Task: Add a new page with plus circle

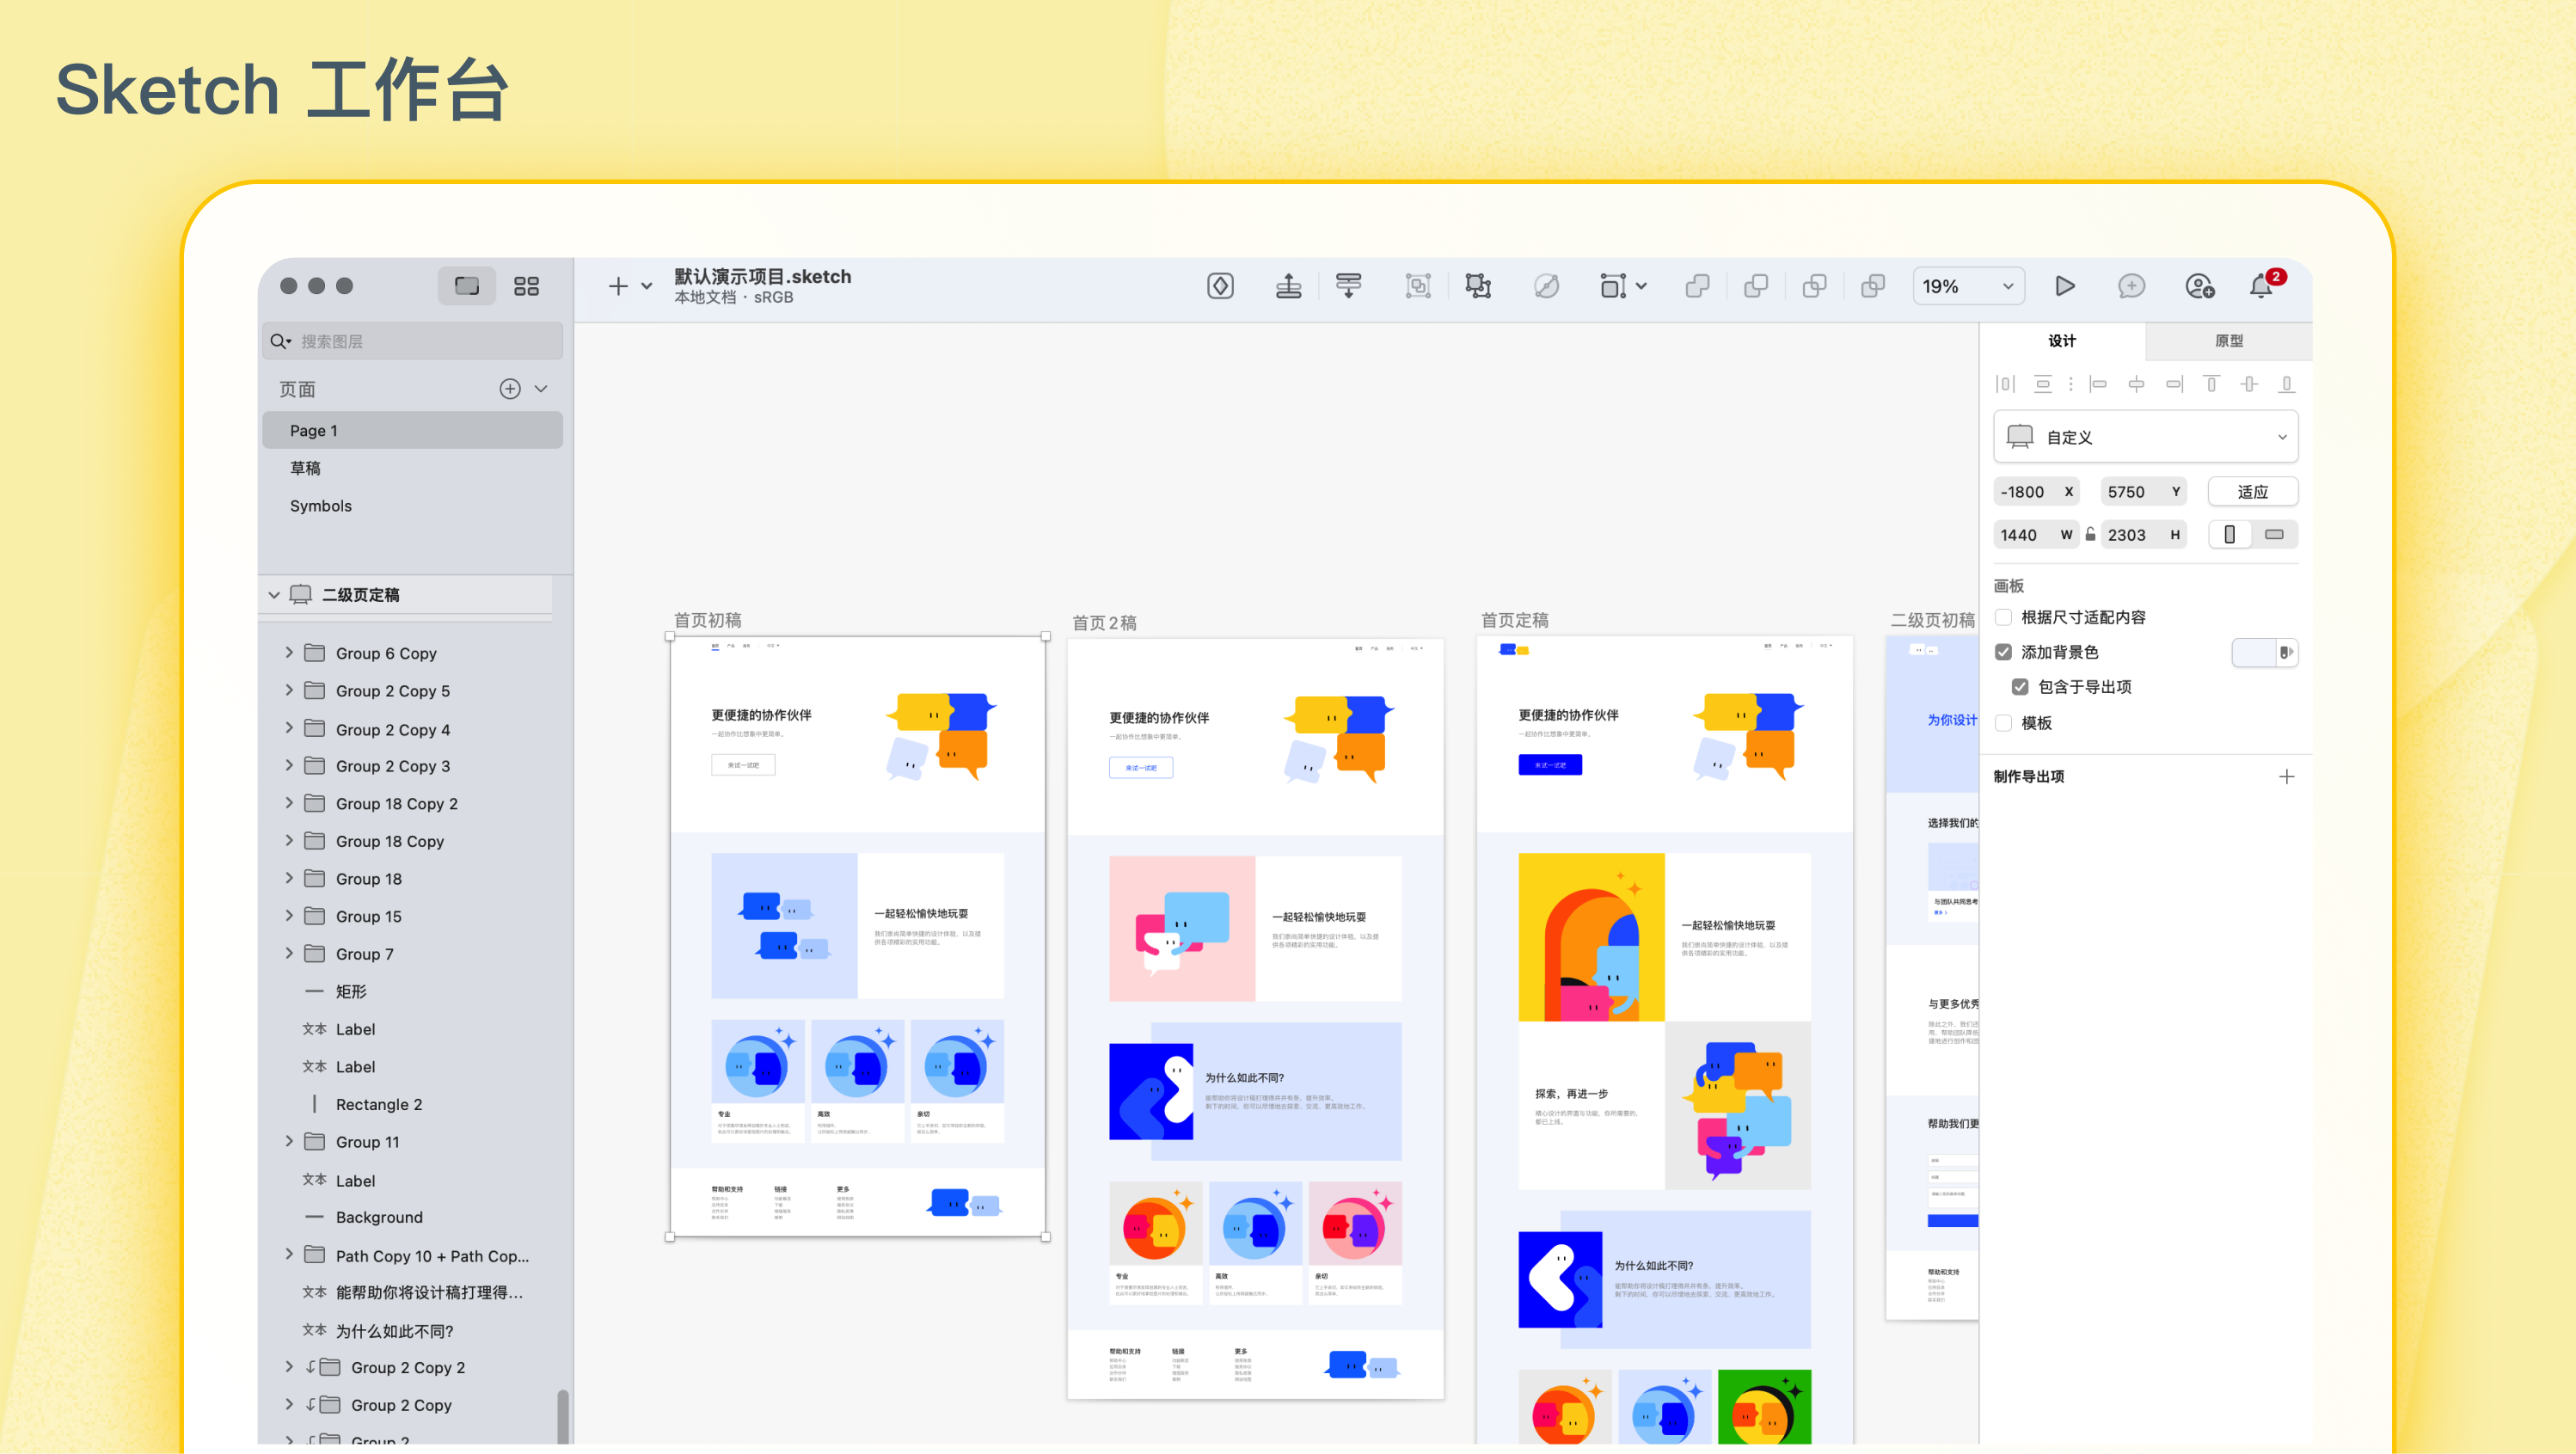Action: tap(510, 389)
